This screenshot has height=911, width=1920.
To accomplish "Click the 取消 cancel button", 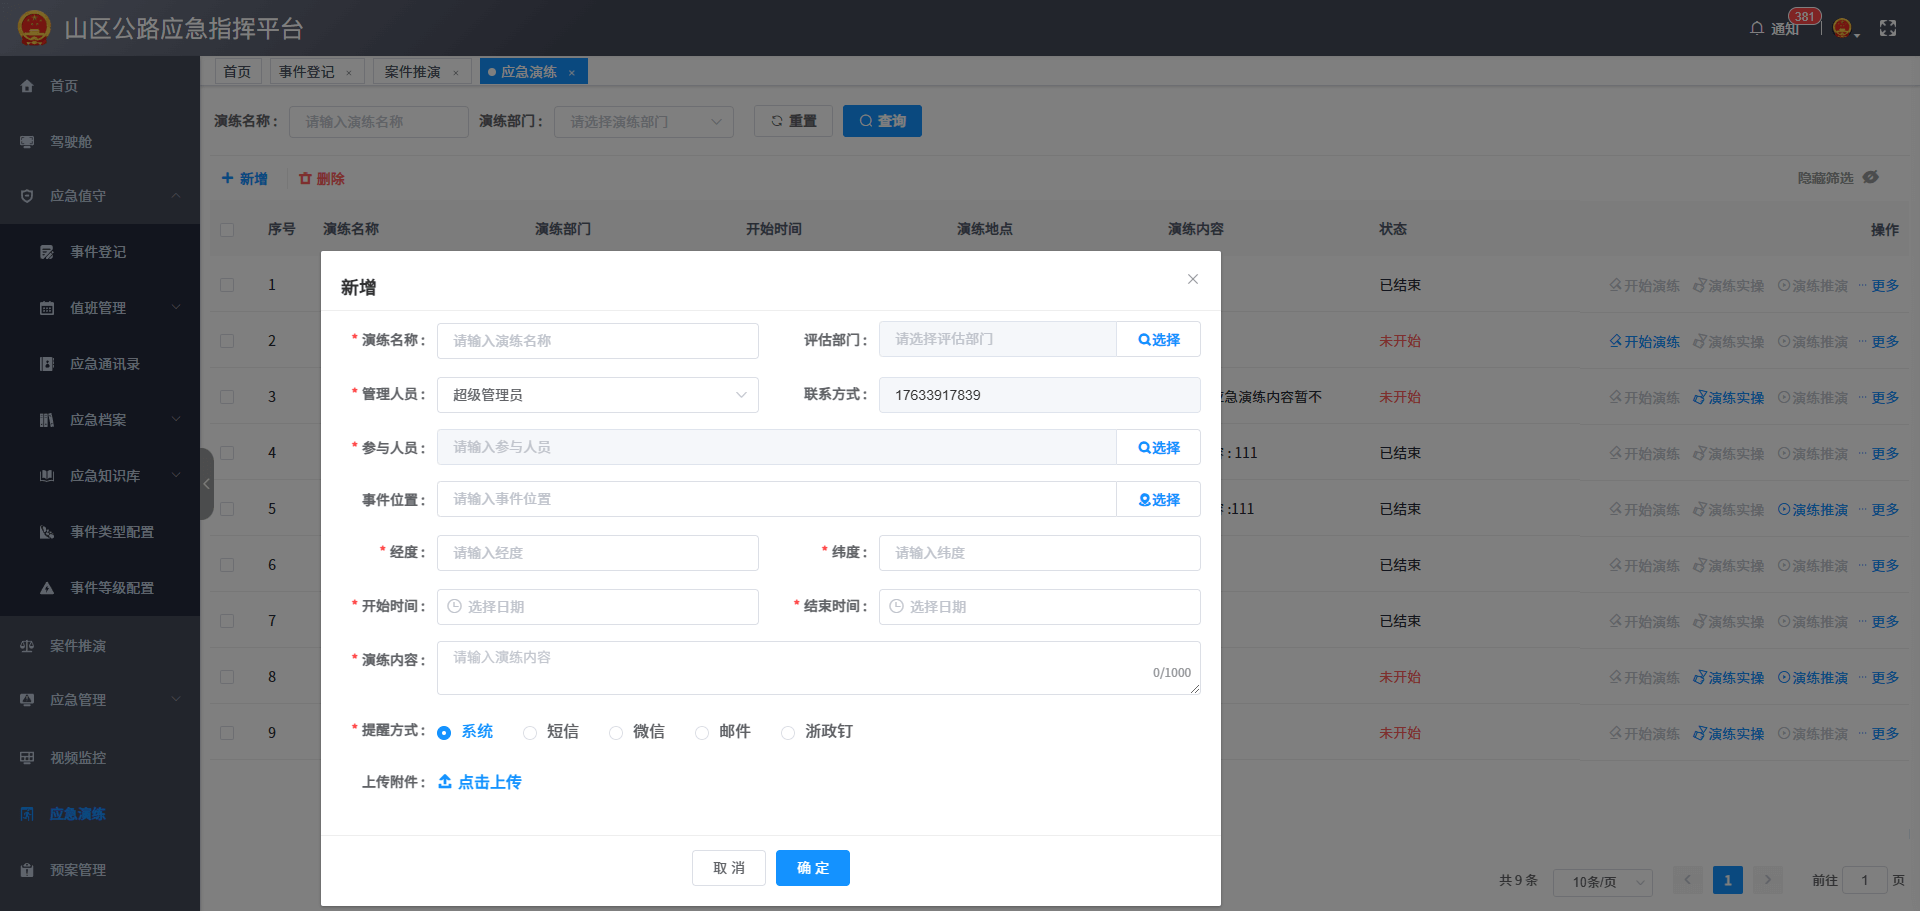I will (x=728, y=868).
